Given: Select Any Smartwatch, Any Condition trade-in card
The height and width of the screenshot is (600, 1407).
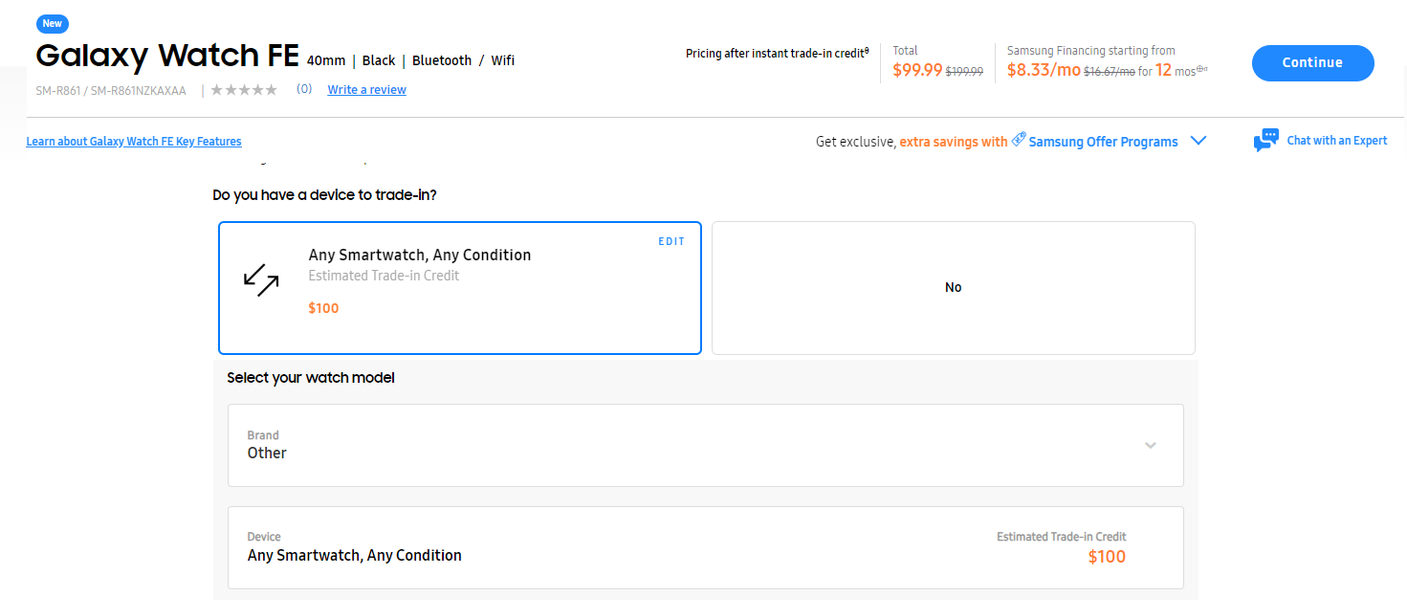Looking at the screenshot, I should (x=459, y=288).
